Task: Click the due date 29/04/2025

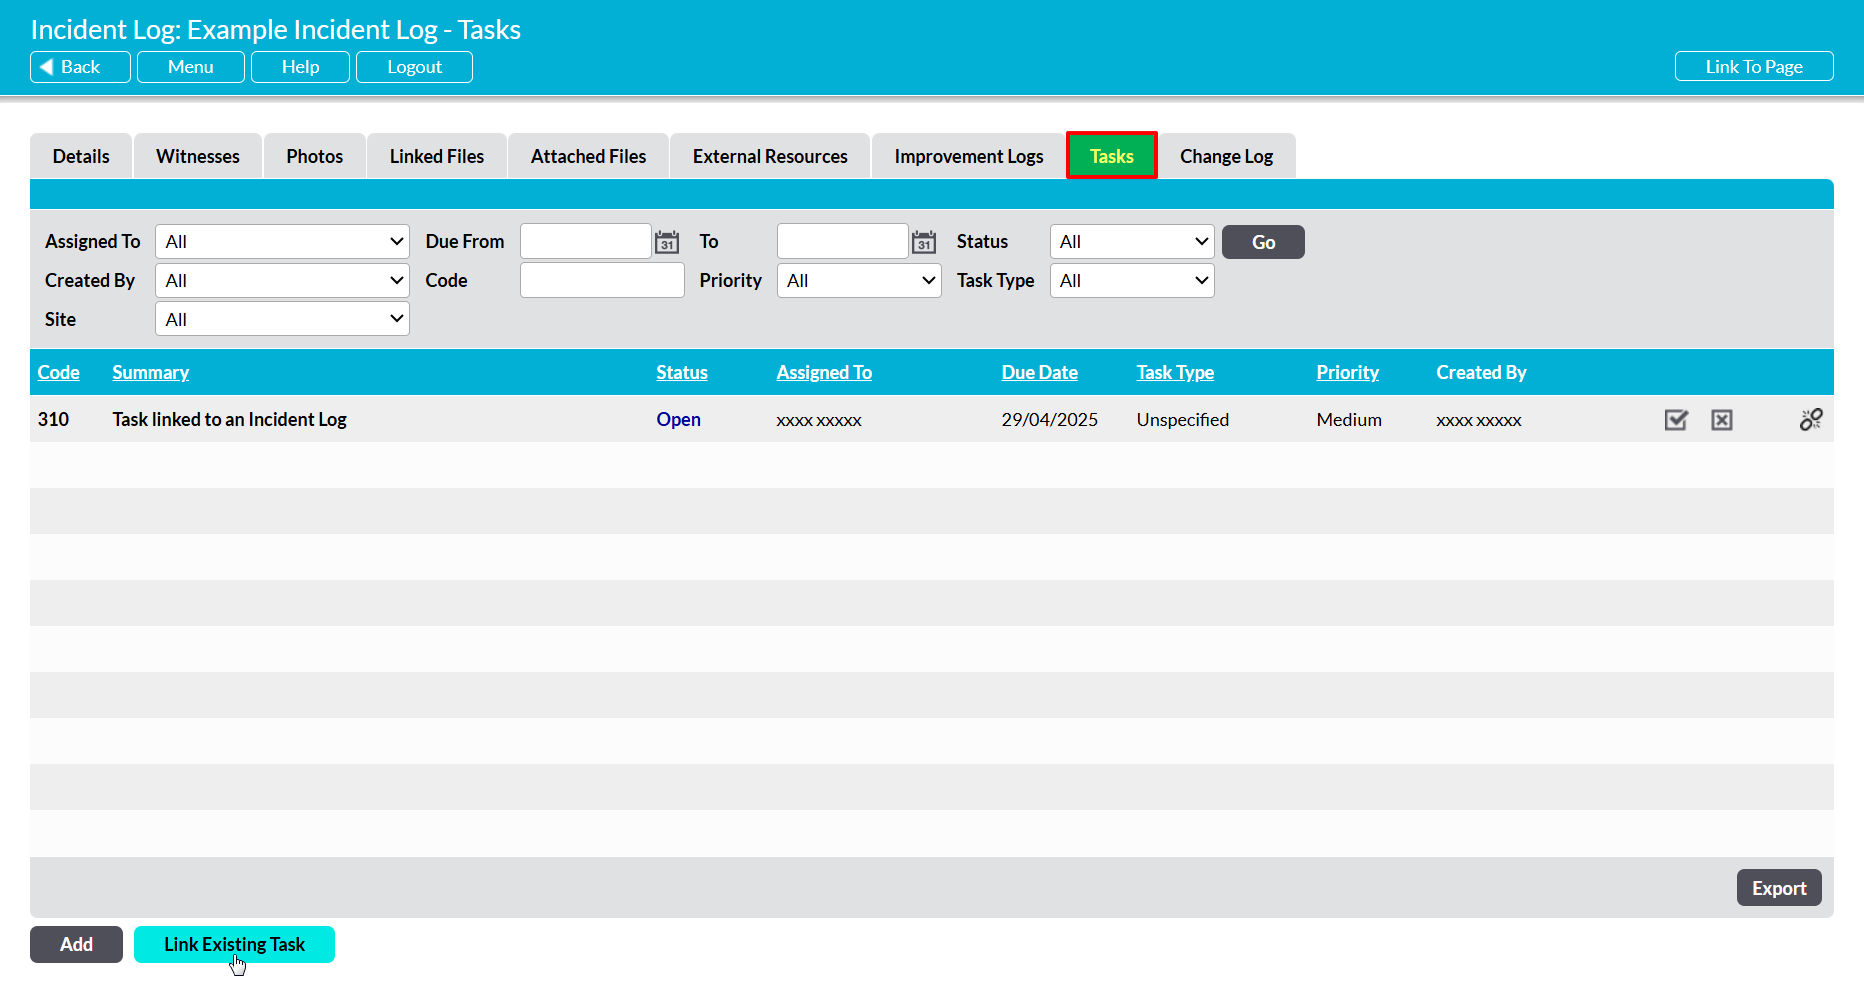Action: [1049, 419]
